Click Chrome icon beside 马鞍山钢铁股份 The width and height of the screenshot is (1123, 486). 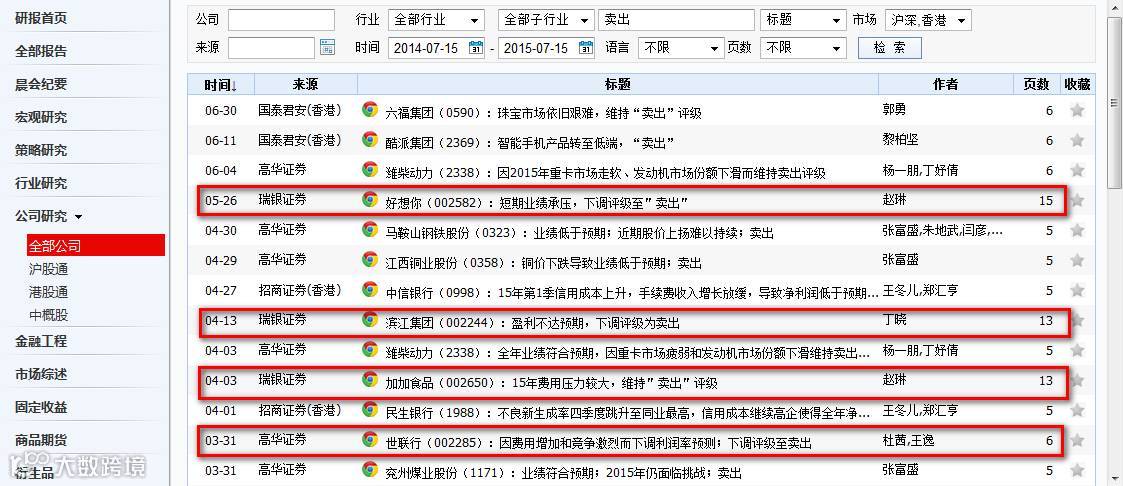[370, 230]
